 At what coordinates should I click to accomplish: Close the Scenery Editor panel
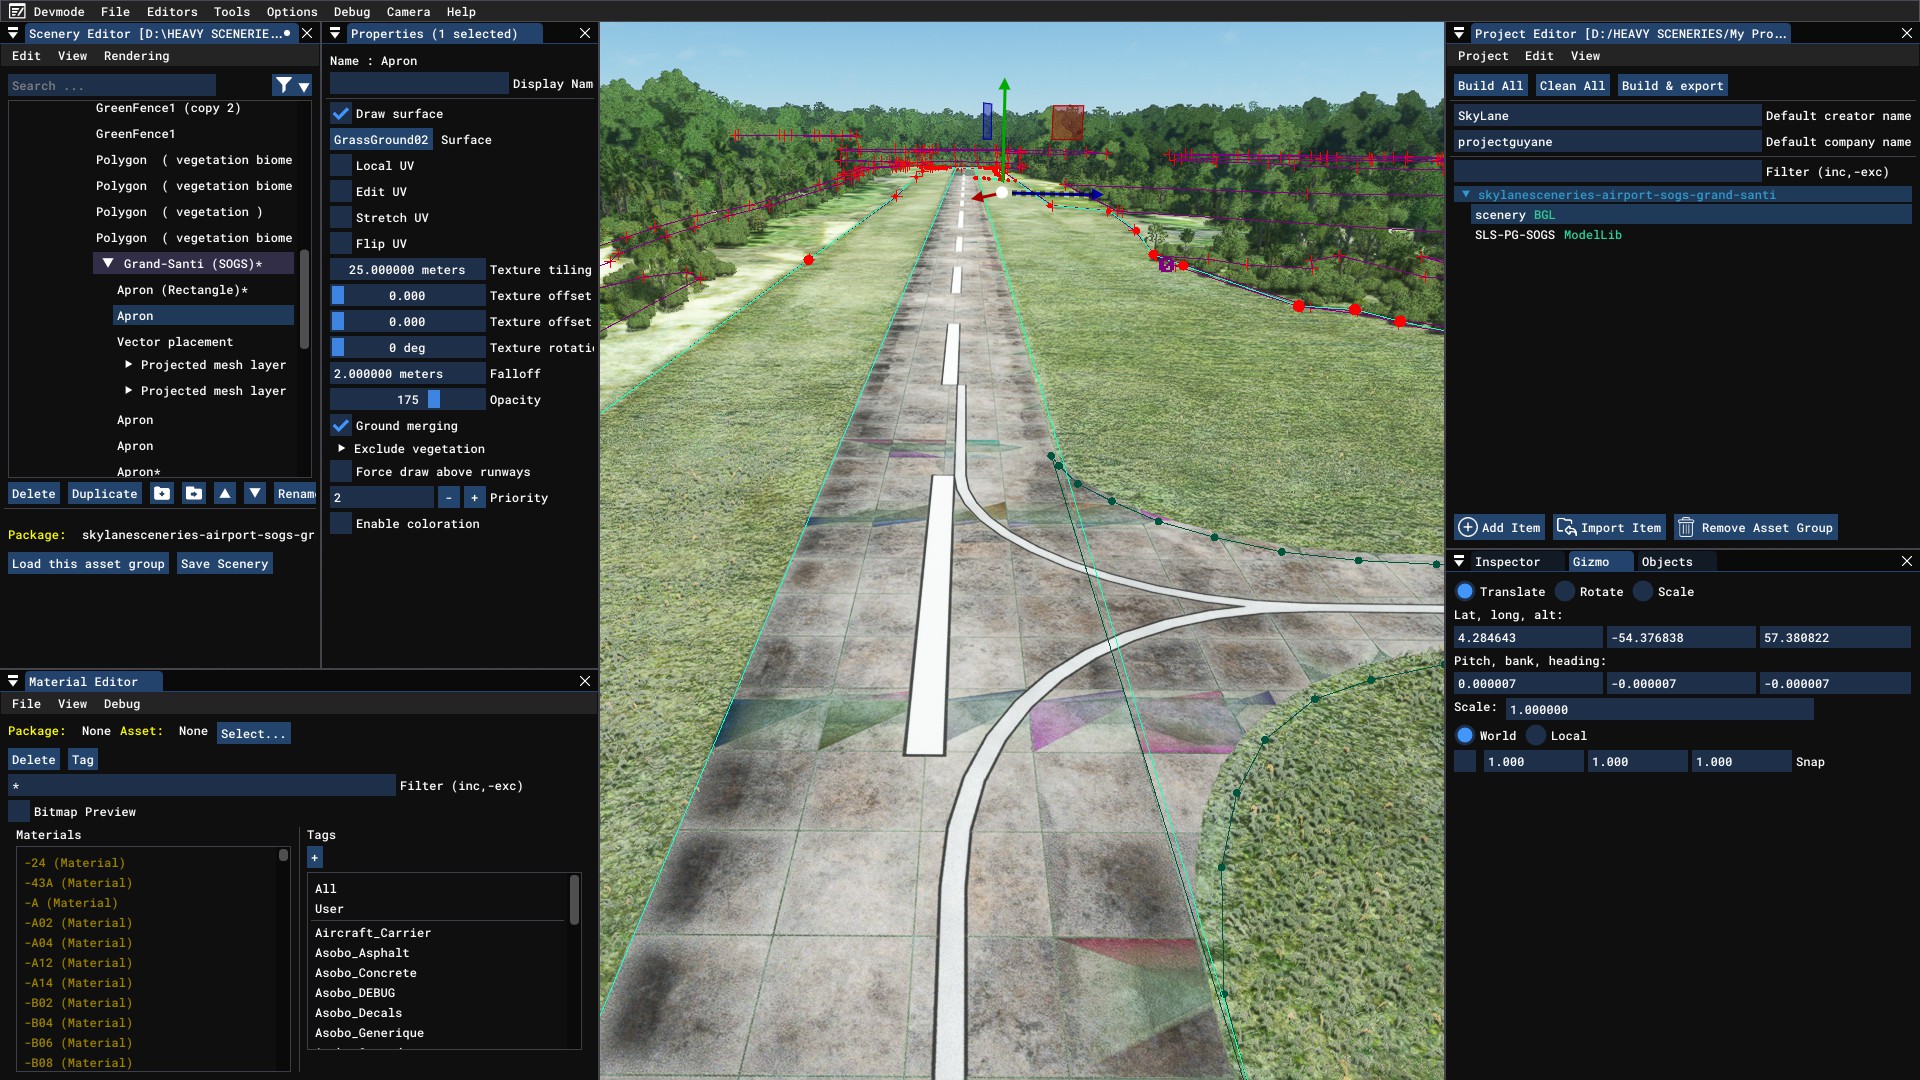coord(308,33)
